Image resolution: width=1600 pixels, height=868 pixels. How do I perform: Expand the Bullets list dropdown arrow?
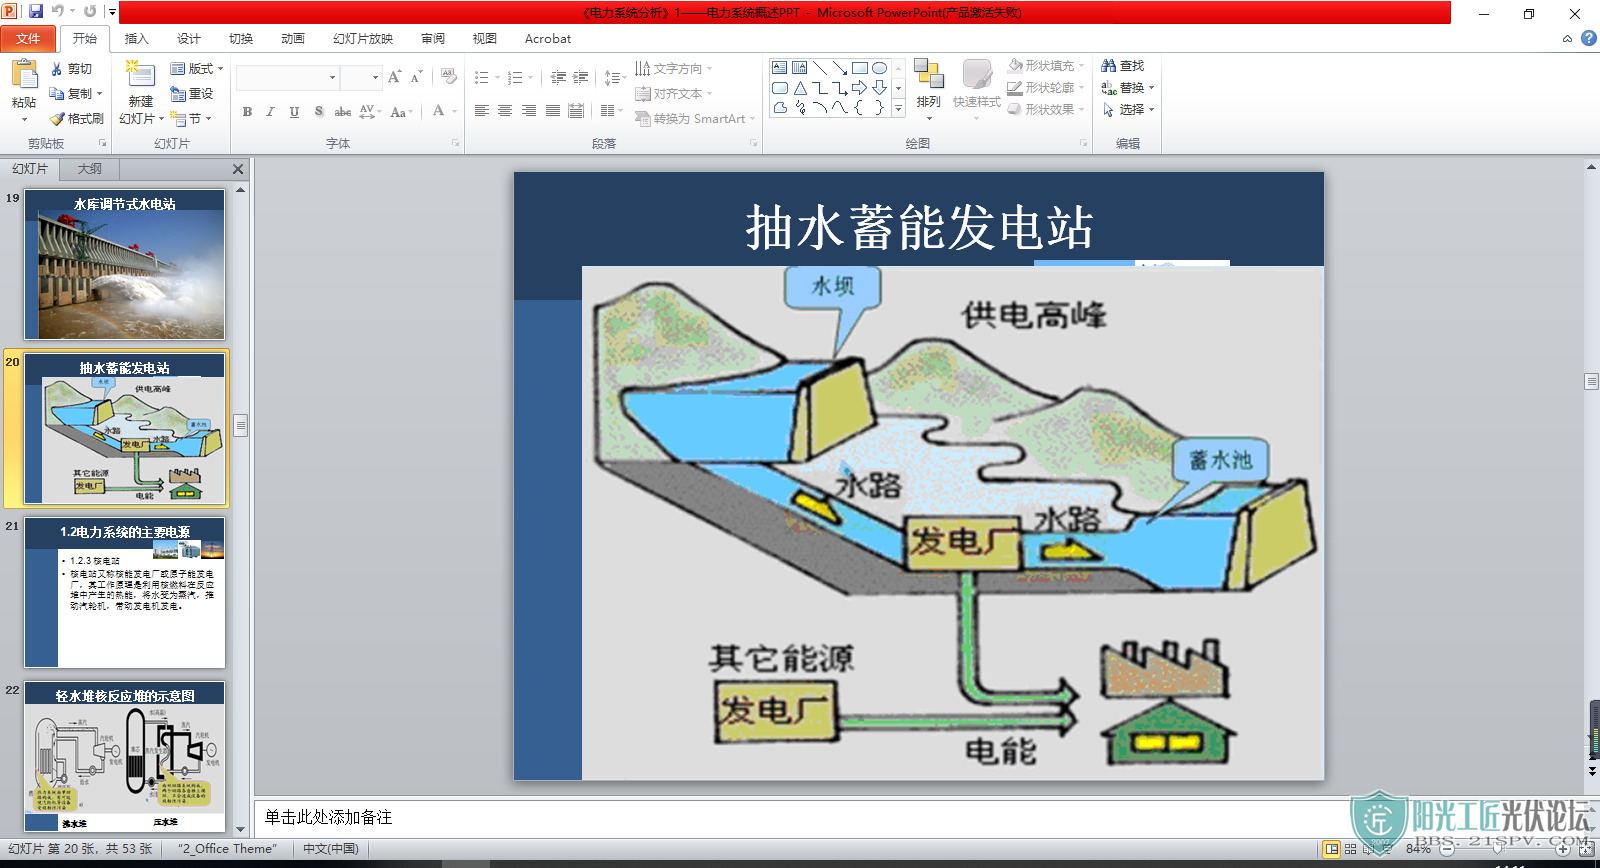497,77
